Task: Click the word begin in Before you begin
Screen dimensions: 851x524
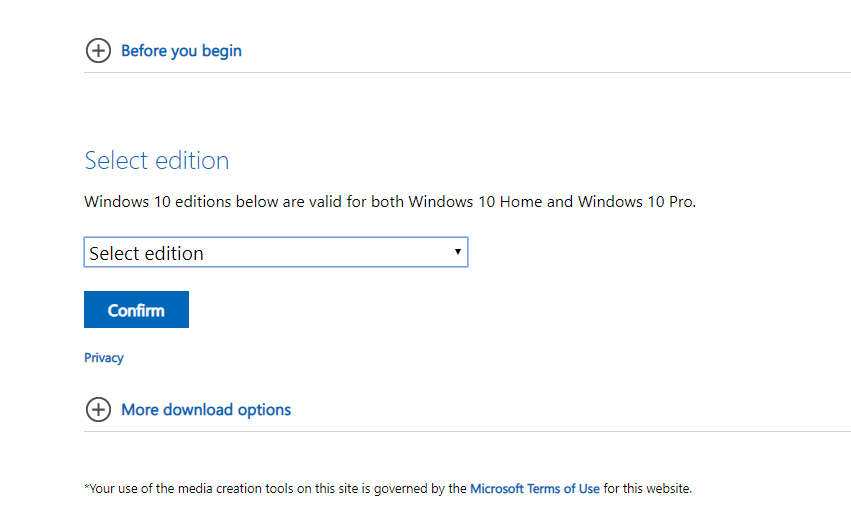Action: pos(221,51)
